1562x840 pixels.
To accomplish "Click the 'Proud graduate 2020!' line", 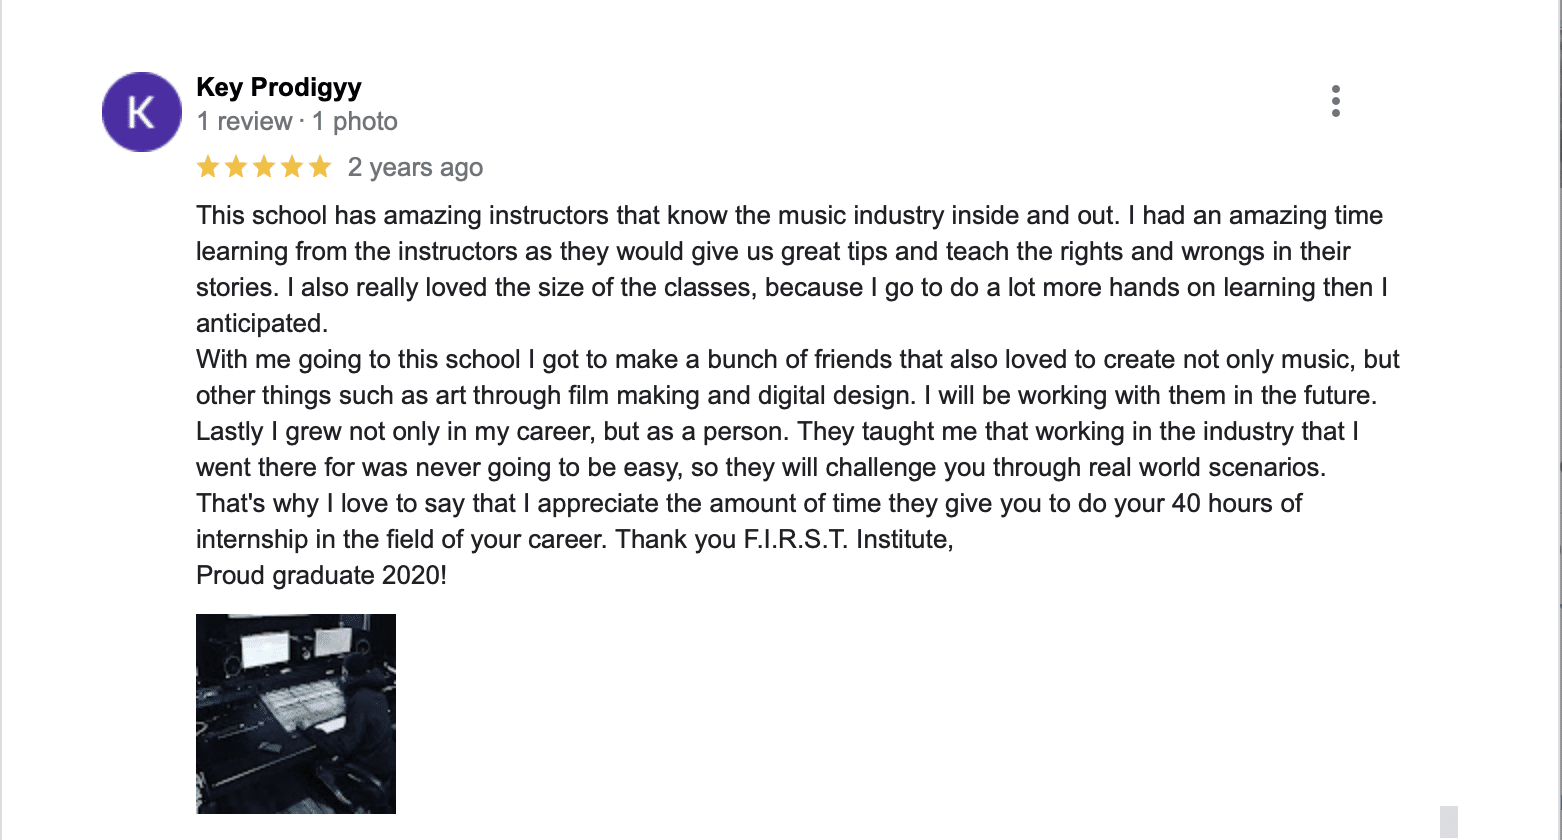I will [x=322, y=576].
